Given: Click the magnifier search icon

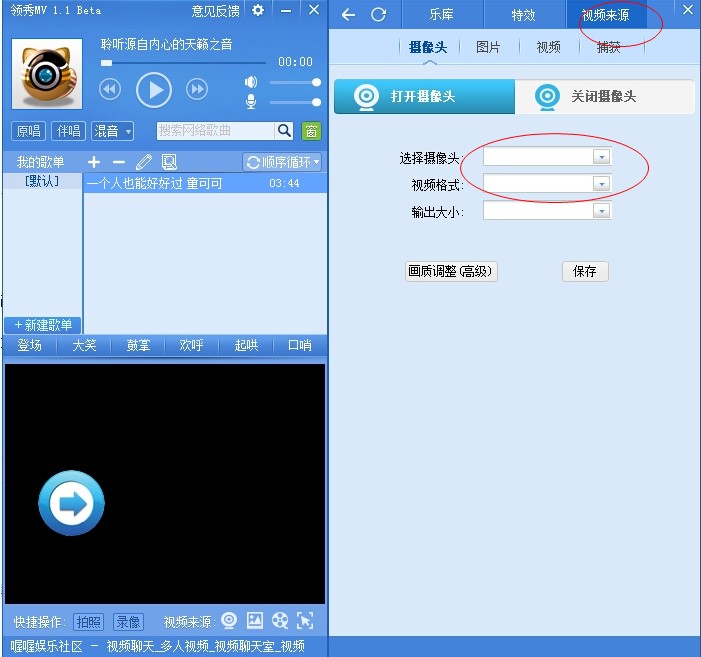Looking at the screenshot, I should (284, 131).
